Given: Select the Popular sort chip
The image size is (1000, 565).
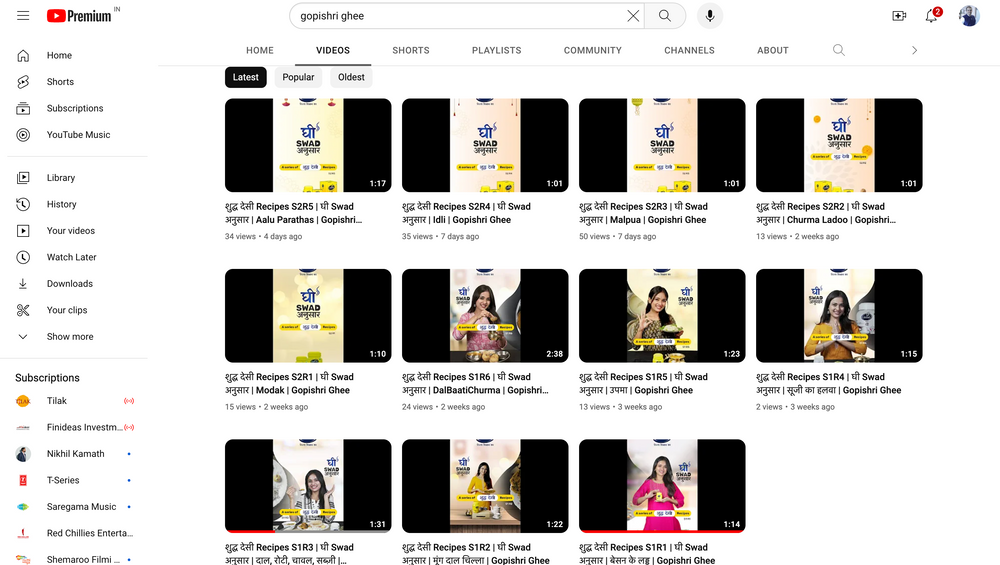Looking at the screenshot, I should [298, 77].
